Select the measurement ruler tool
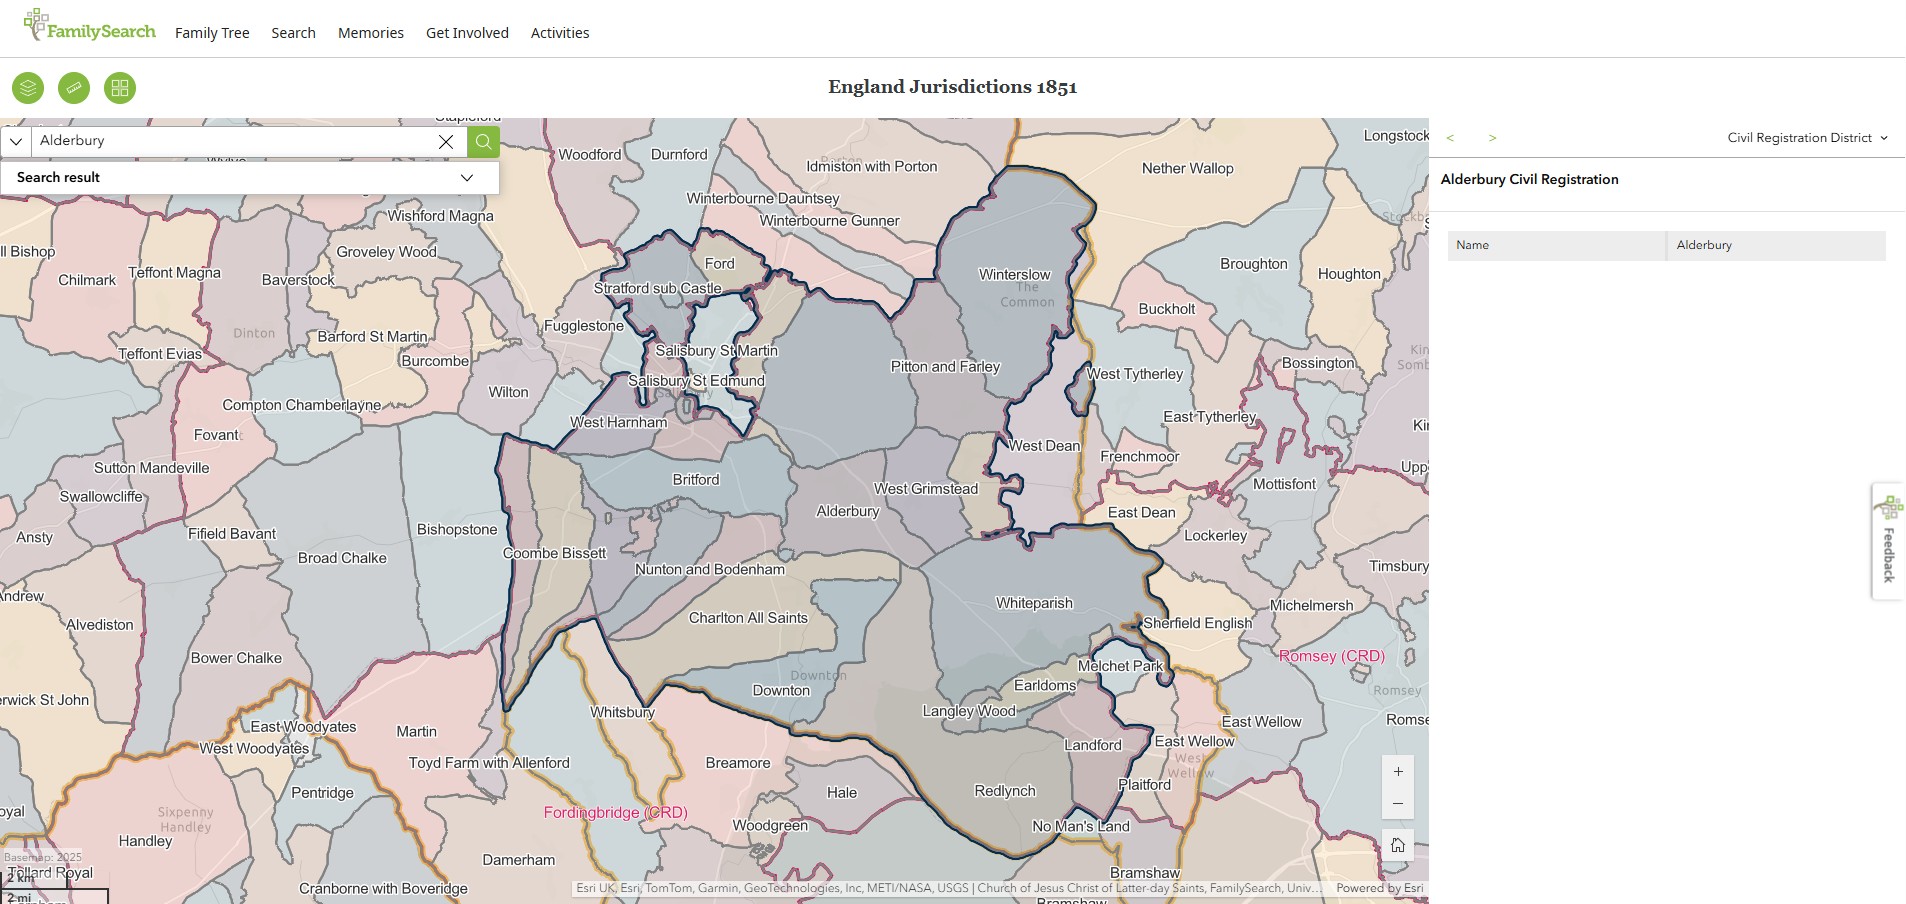Image resolution: width=1906 pixels, height=904 pixels. point(74,88)
